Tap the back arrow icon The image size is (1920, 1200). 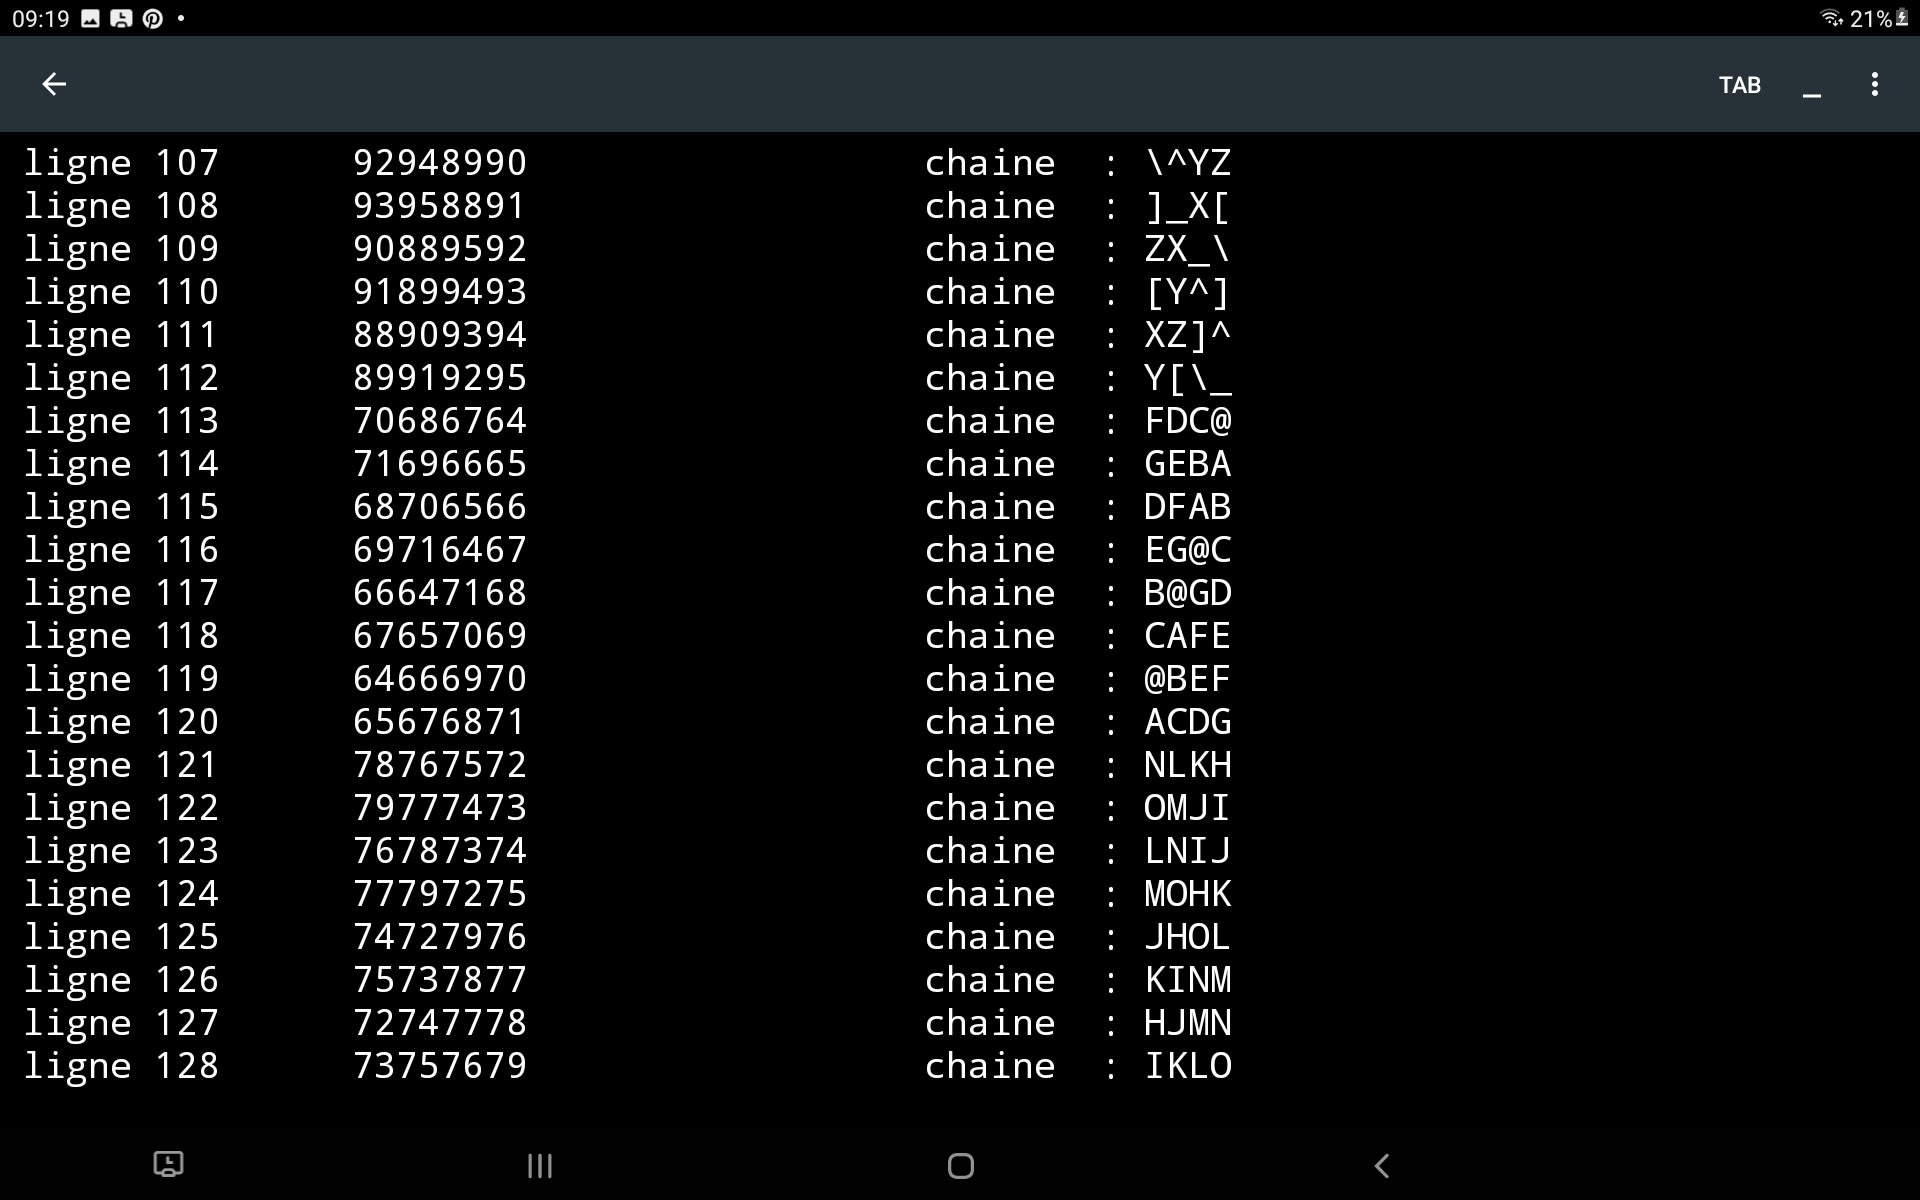click(x=54, y=85)
